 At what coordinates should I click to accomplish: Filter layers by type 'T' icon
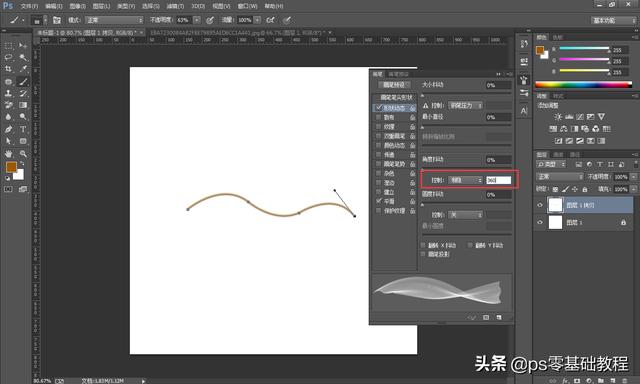[x=600, y=164]
